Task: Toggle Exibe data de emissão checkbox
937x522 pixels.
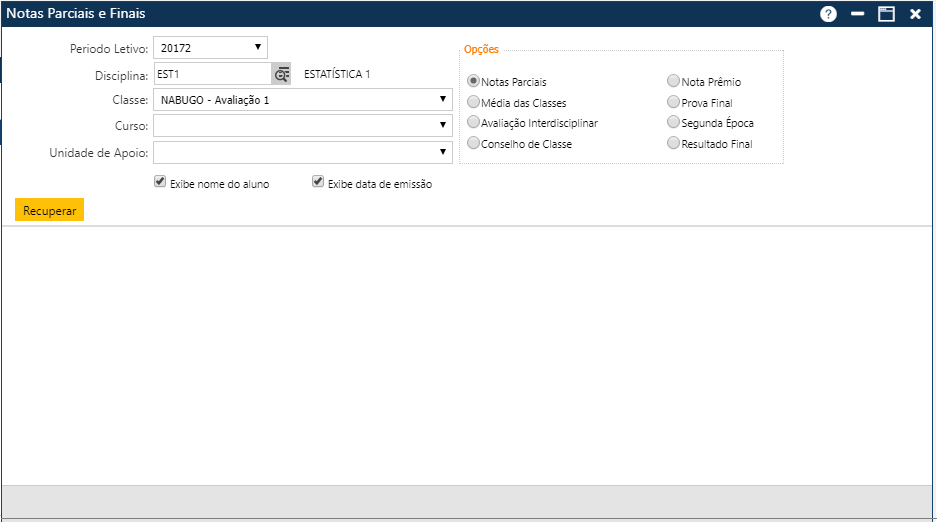Action: 318,183
